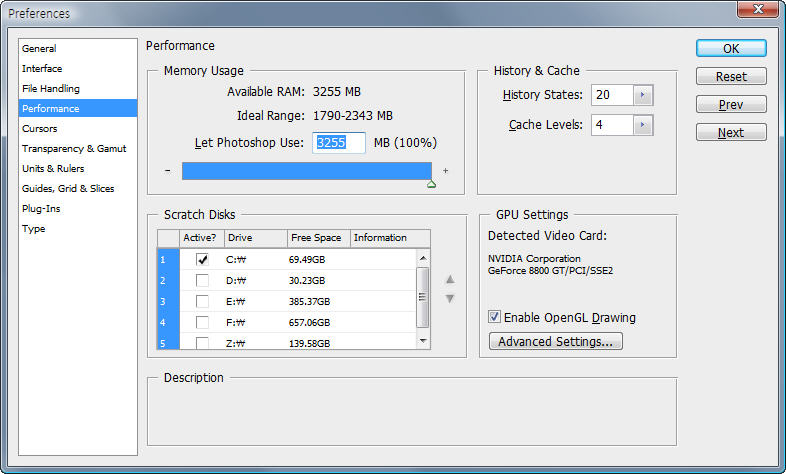Move scratch disk down with arrow icon
Screen dimensions: 786x474
[450, 298]
